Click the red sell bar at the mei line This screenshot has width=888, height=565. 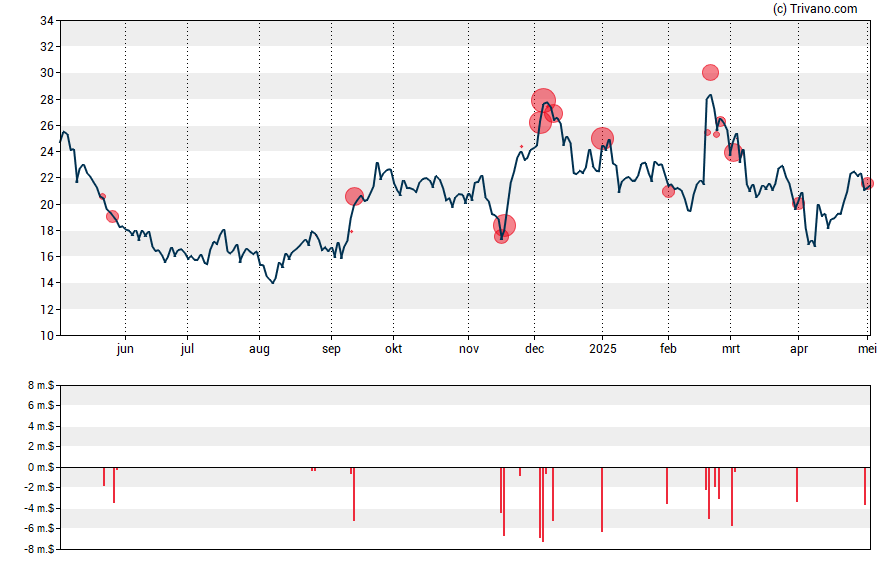pos(865,486)
